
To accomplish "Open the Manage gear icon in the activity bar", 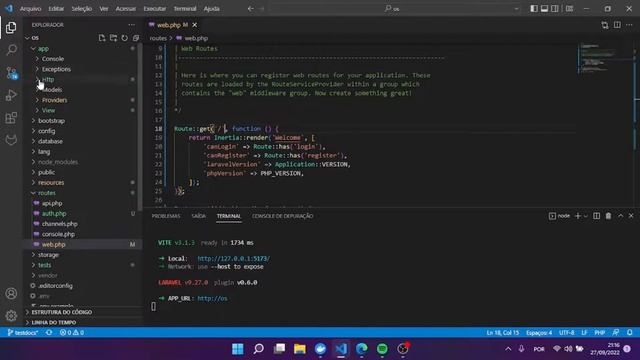I will pos(11,315).
